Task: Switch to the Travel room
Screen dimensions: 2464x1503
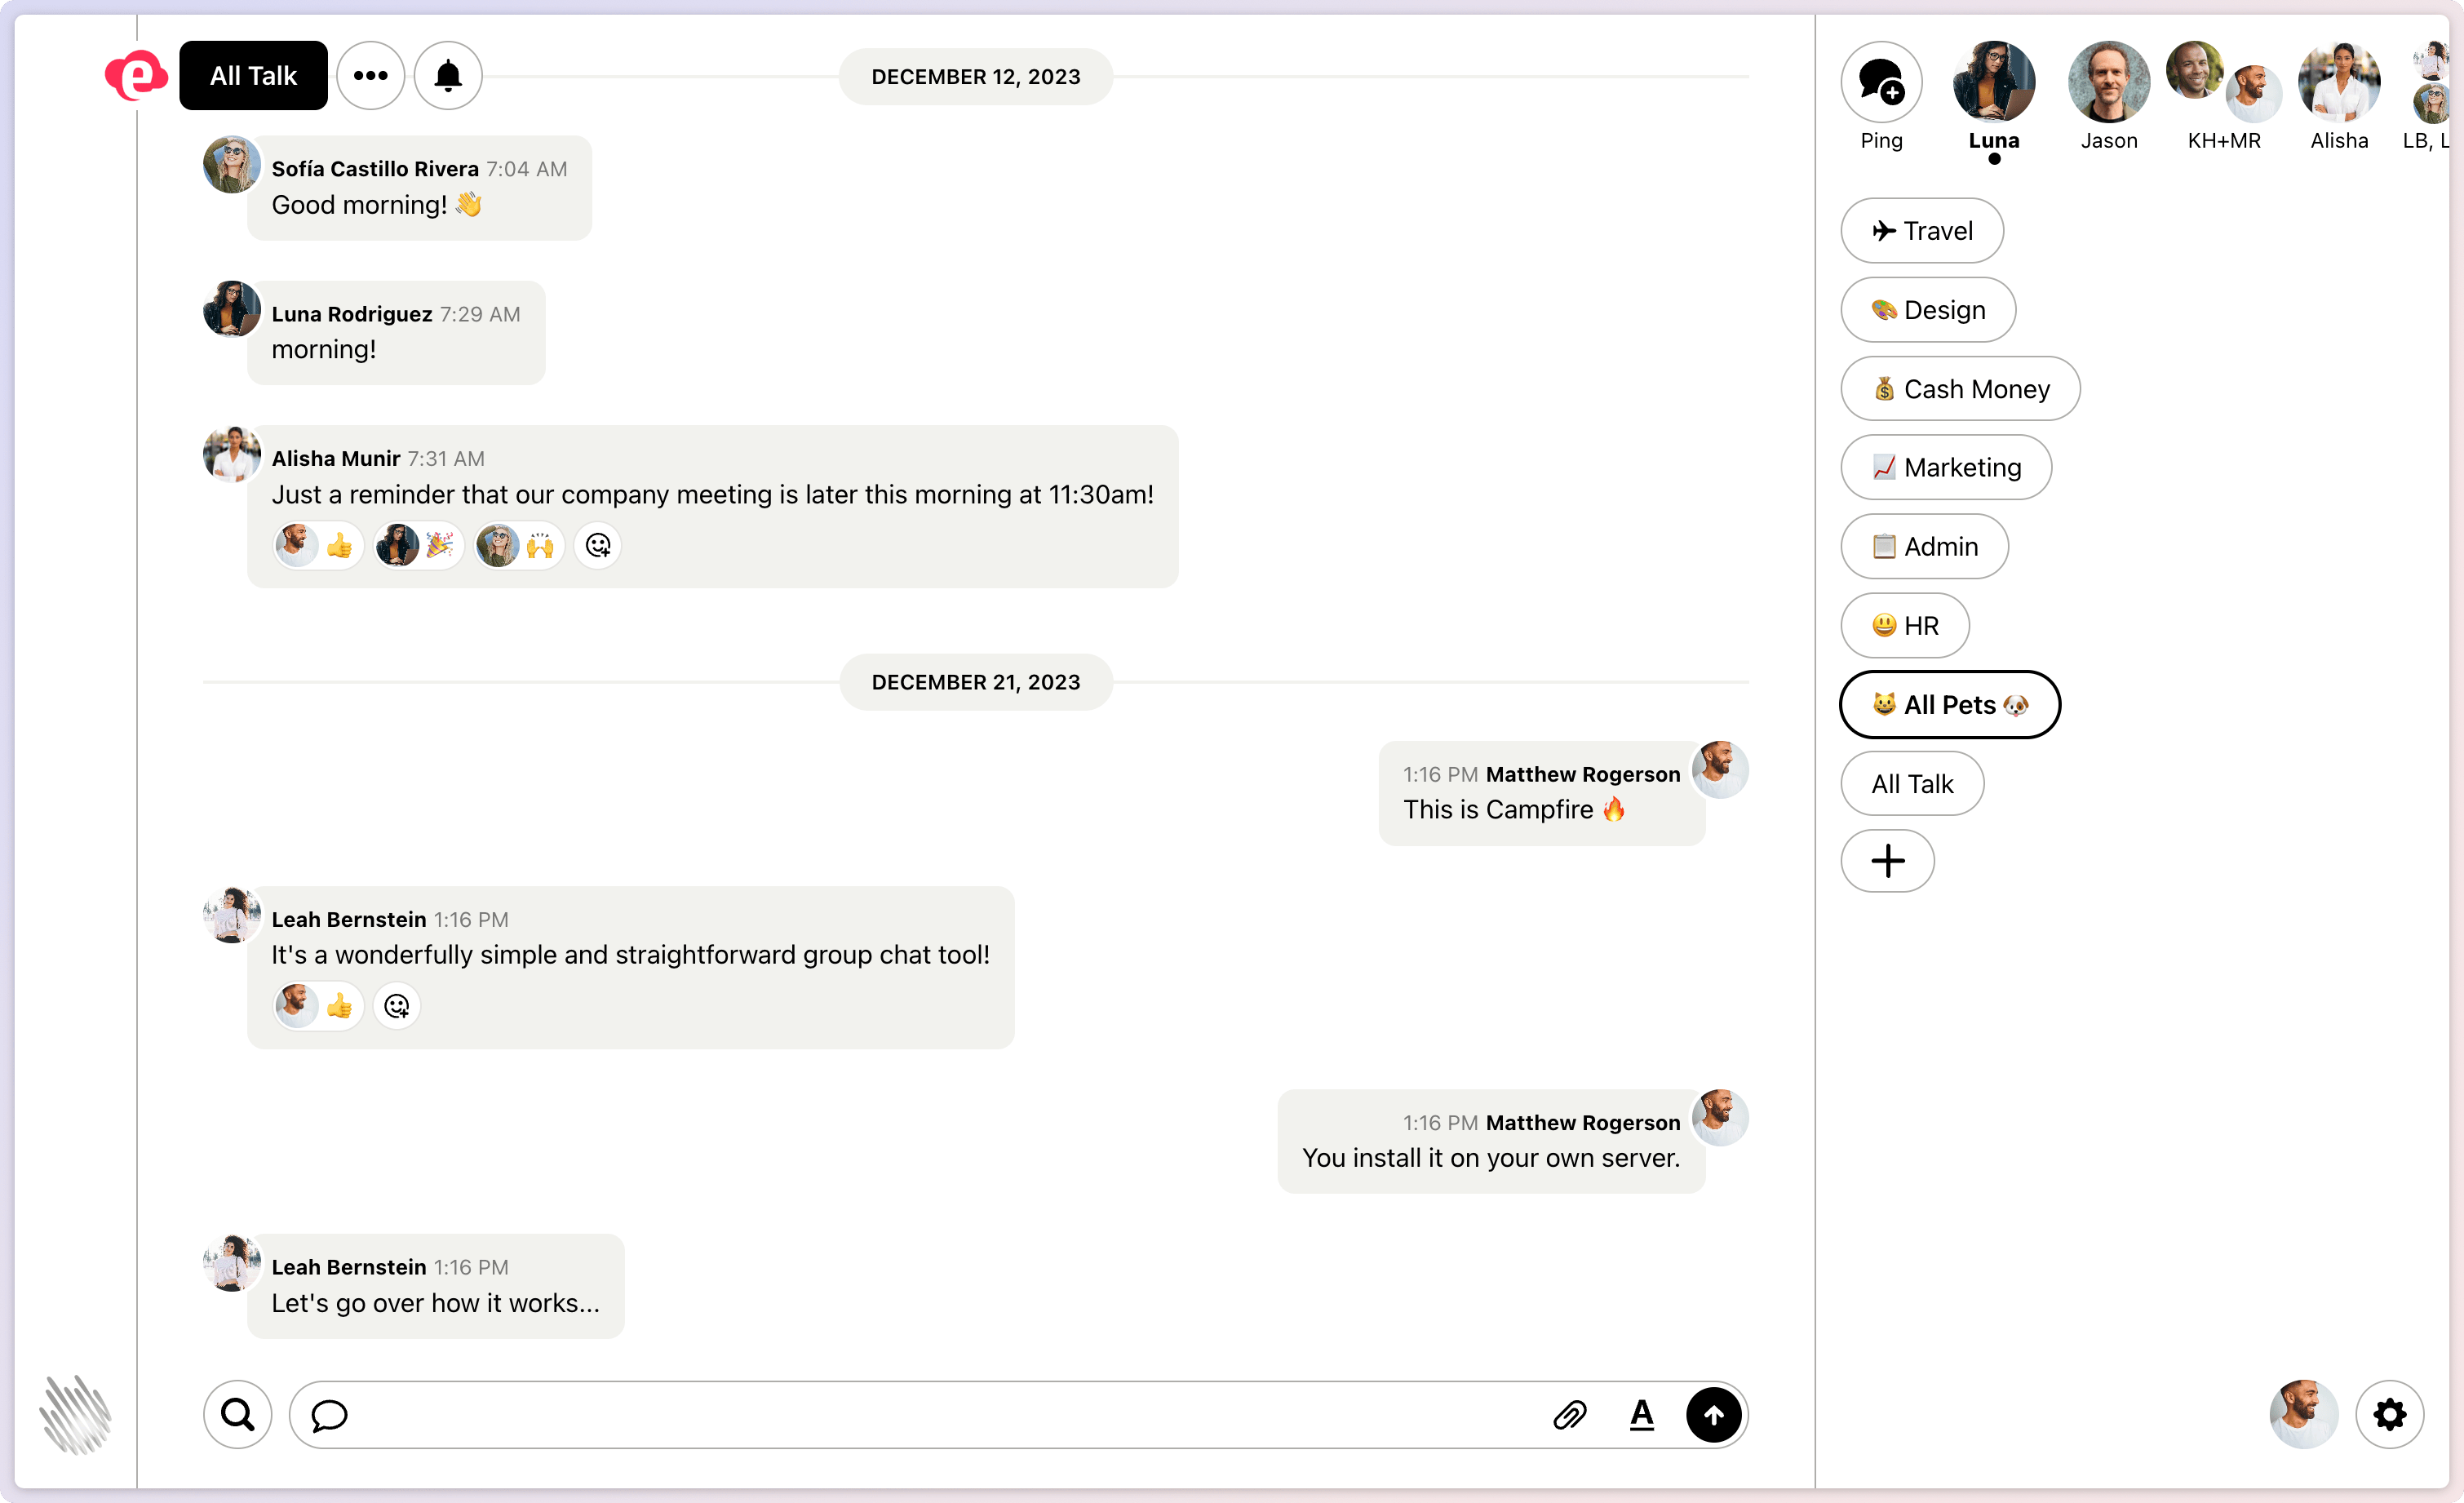Action: click(1921, 231)
